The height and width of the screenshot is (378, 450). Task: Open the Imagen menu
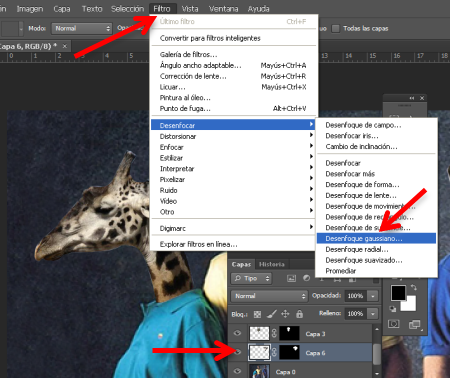tap(30, 9)
